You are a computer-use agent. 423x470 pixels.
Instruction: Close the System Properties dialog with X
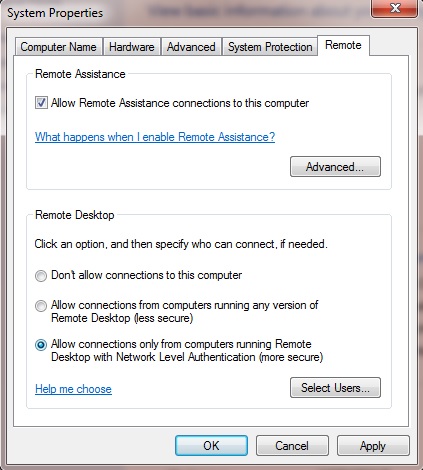(x=395, y=7)
